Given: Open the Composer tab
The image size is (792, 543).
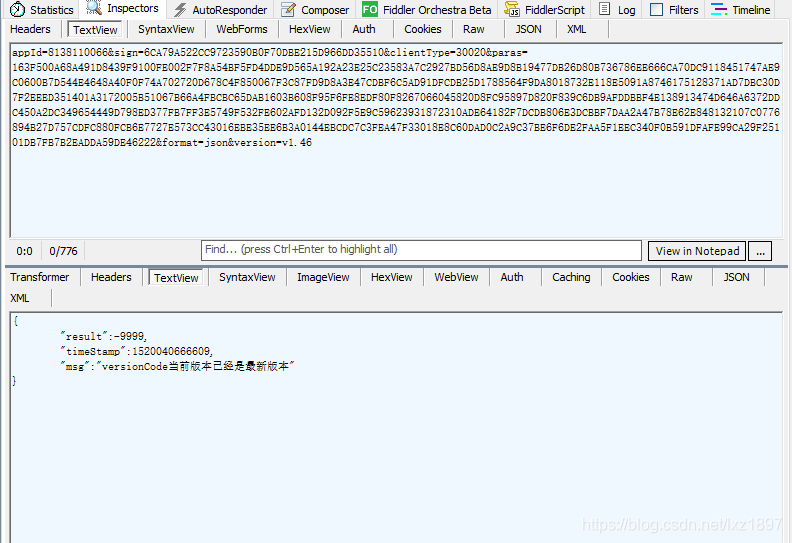Looking at the screenshot, I should 315,10.
